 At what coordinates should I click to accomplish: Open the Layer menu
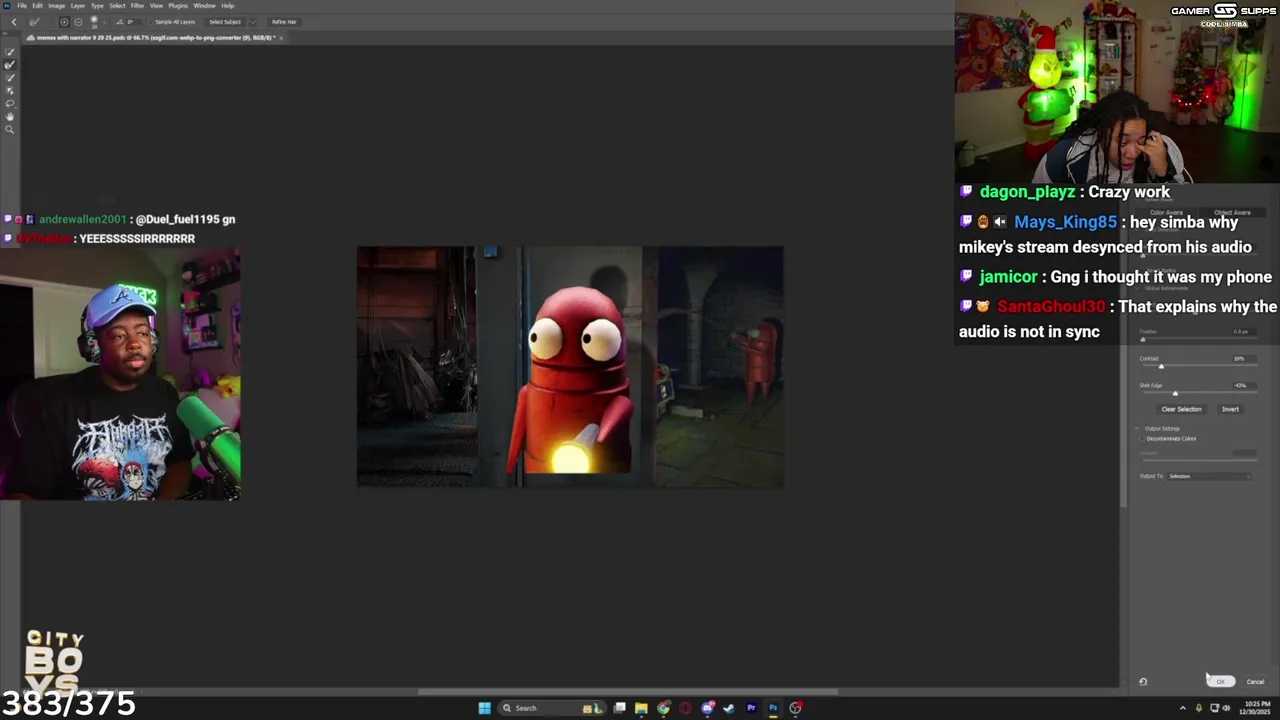point(78,5)
